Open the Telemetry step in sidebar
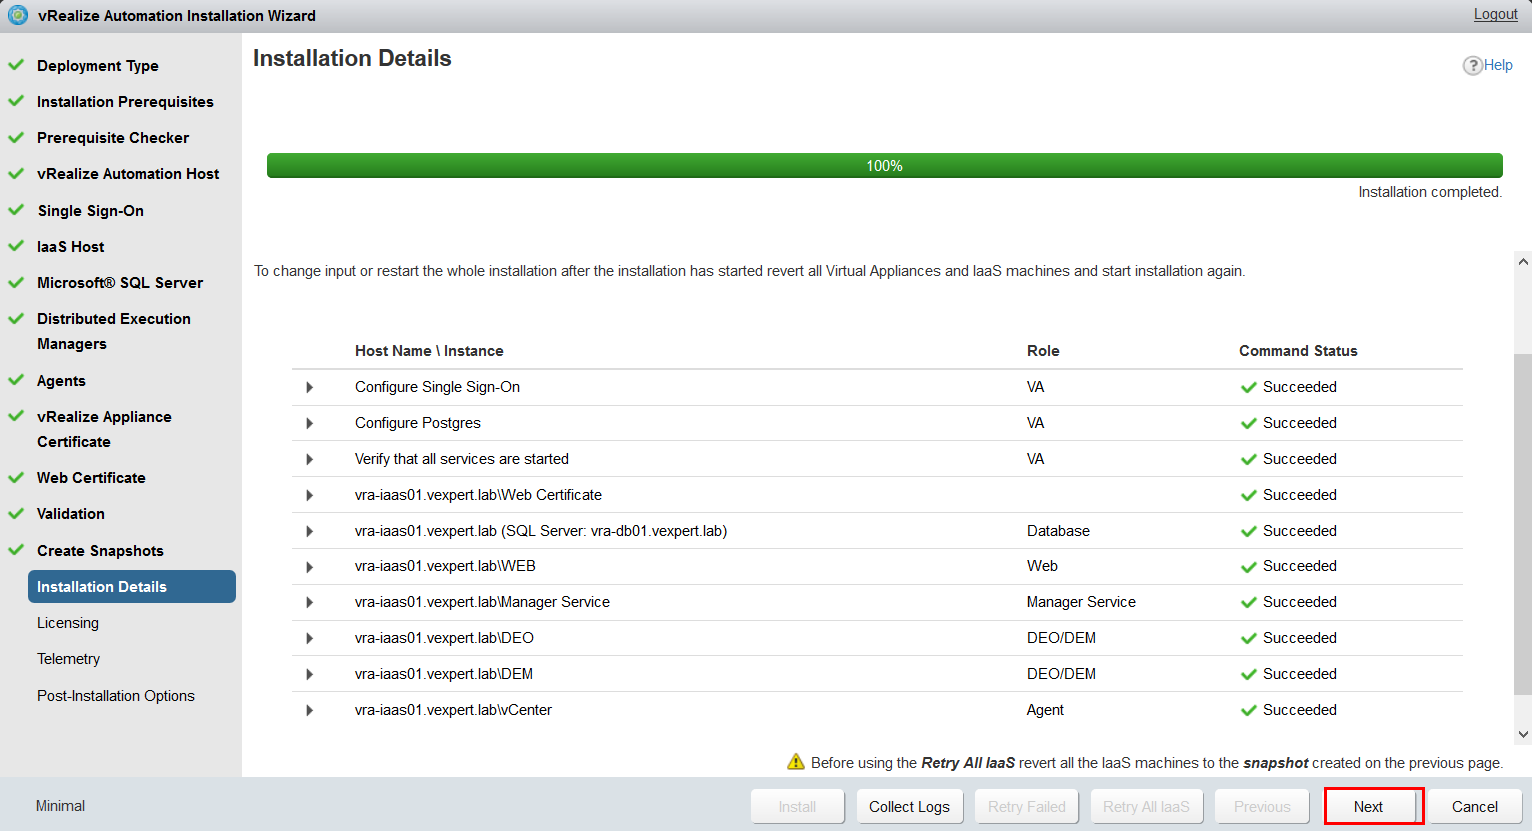This screenshot has width=1532, height=831. pos(69,659)
